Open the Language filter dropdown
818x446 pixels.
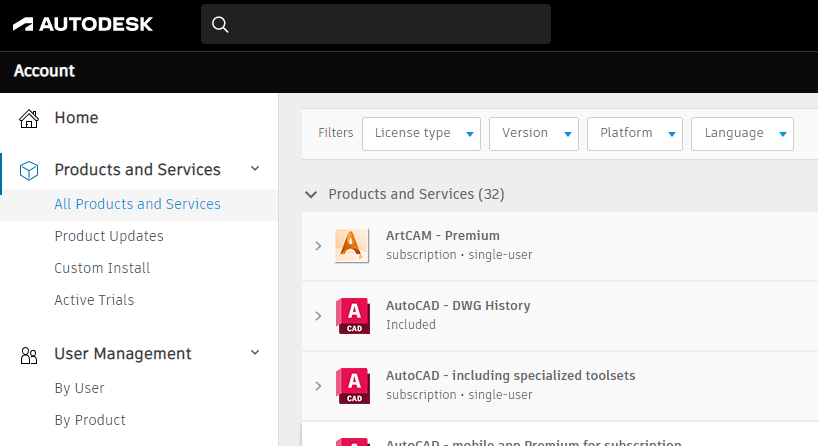(742, 134)
